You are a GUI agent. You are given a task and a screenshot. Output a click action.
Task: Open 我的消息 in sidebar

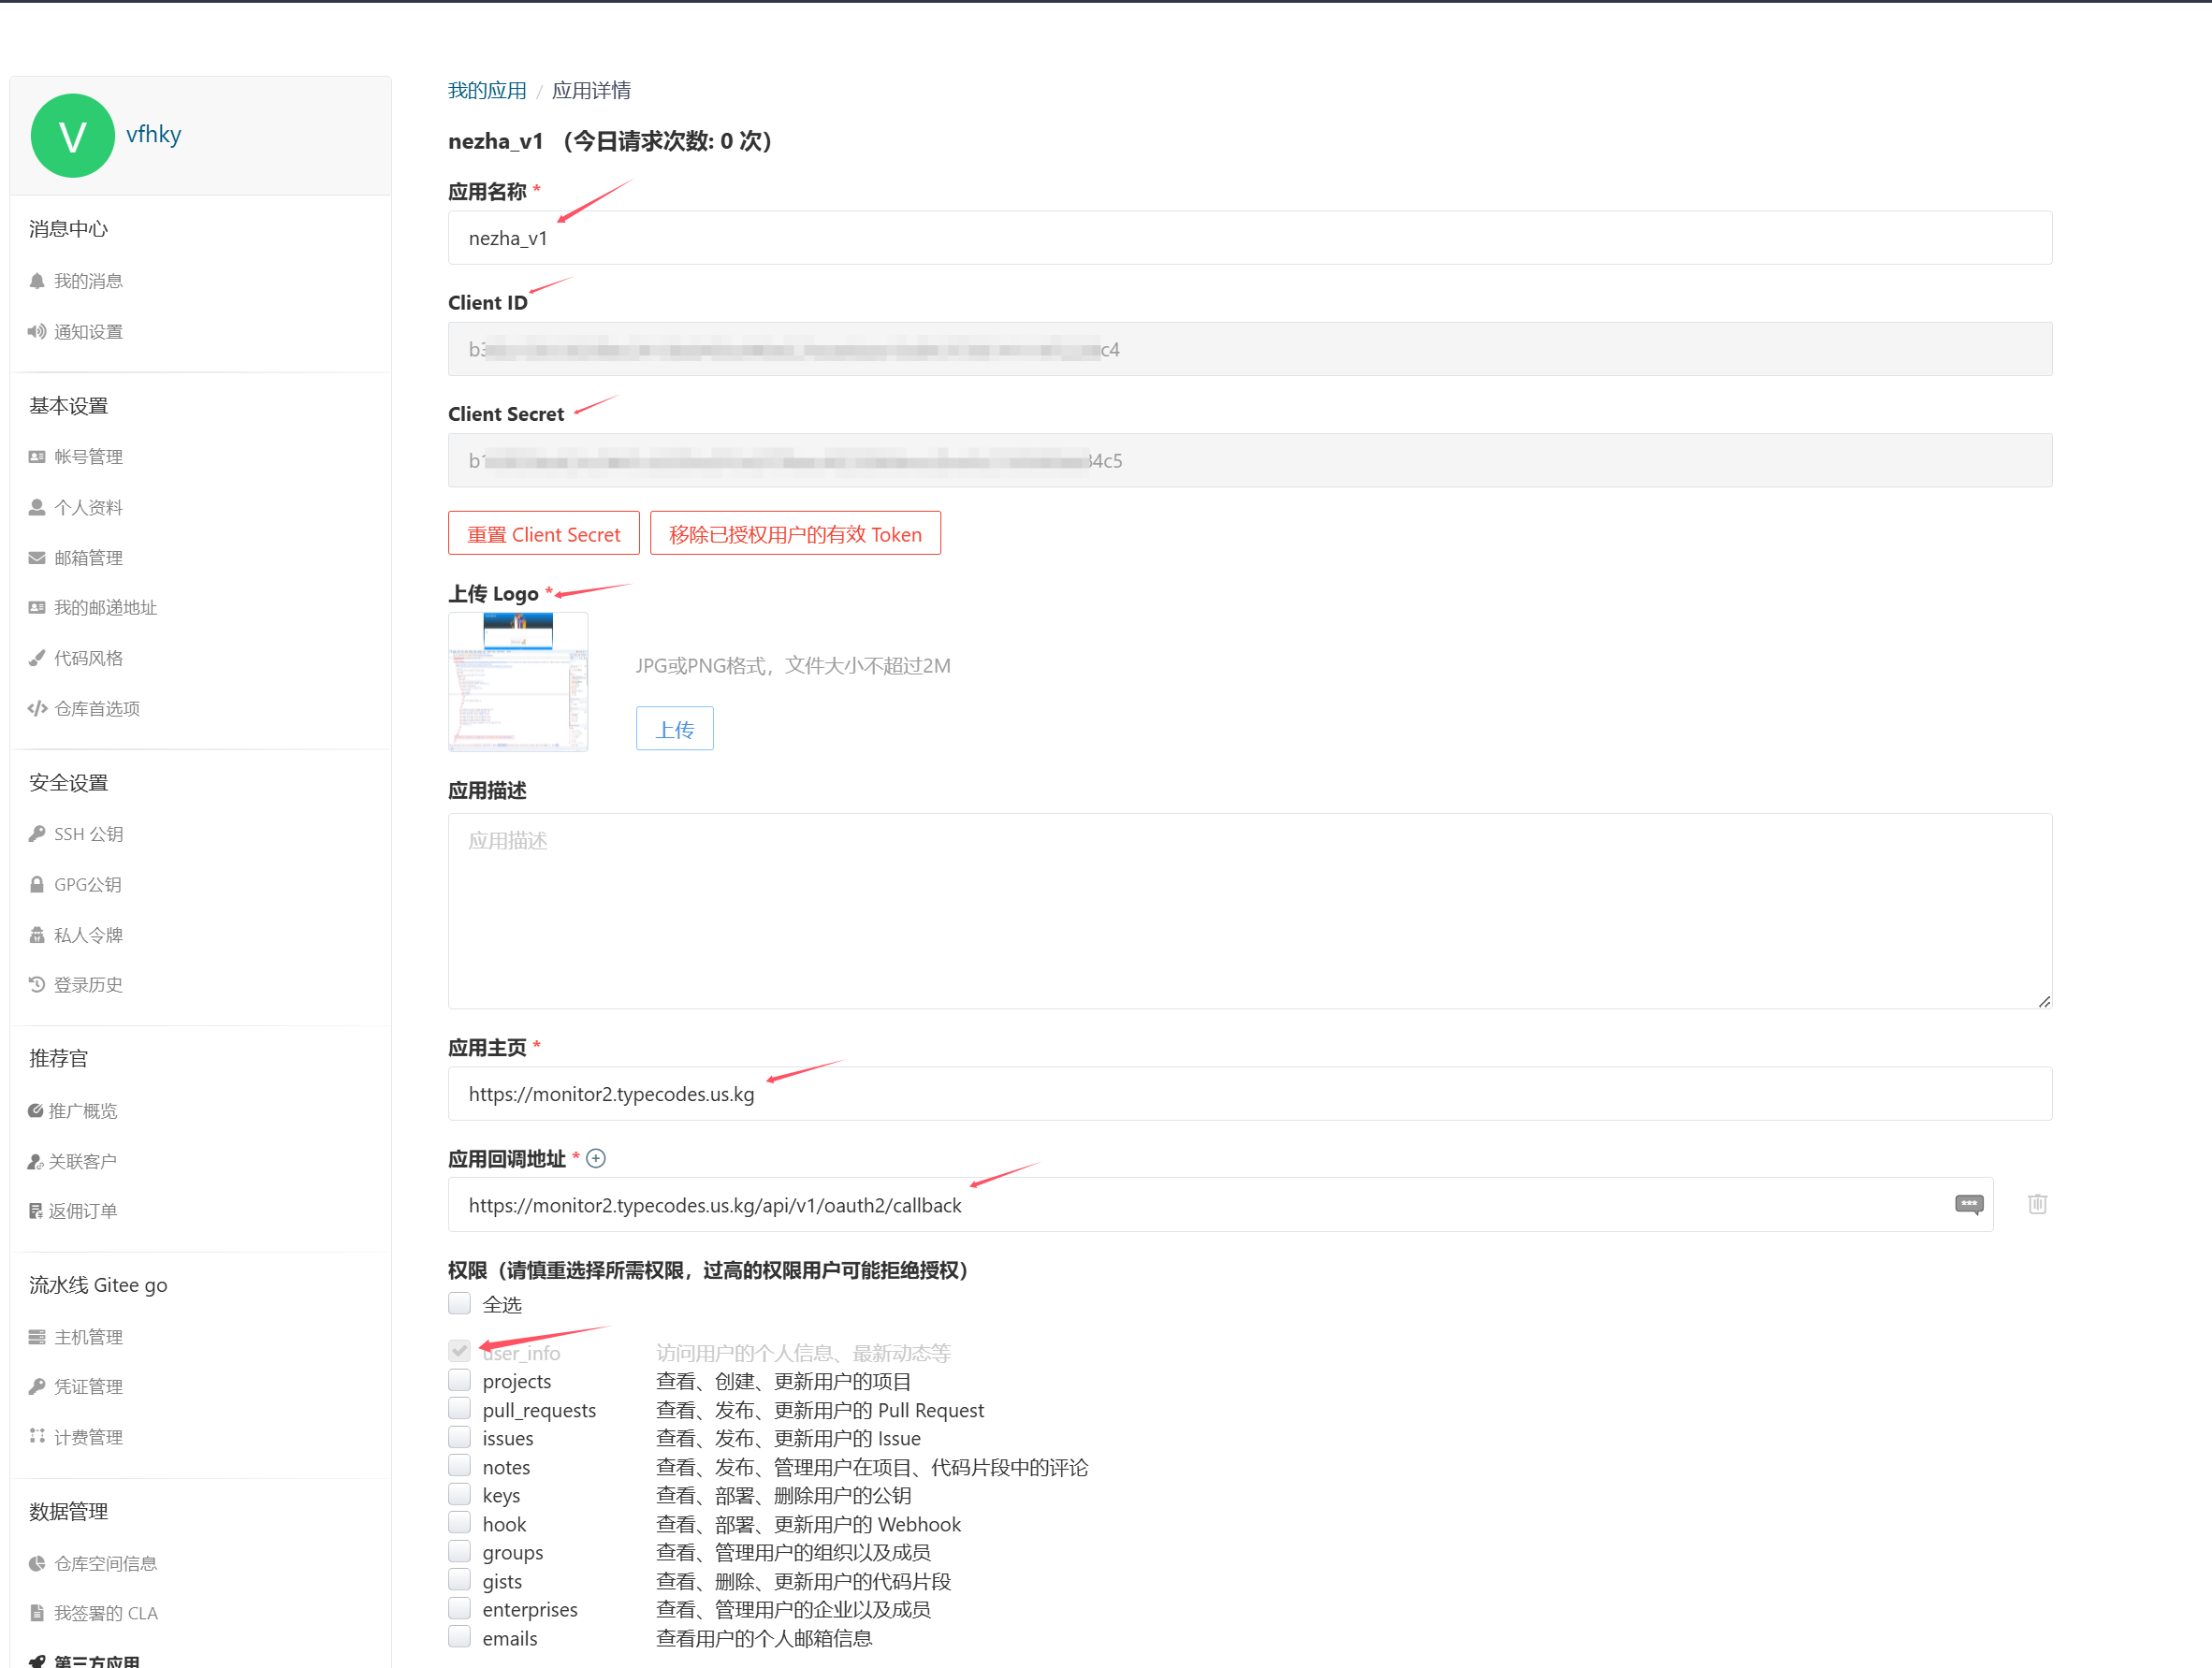[x=88, y=281]
